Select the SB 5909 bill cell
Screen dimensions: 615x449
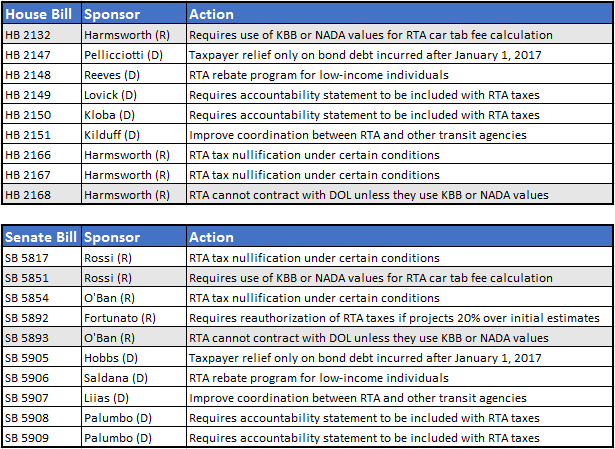pyautogui.click(x=42, y=438)
